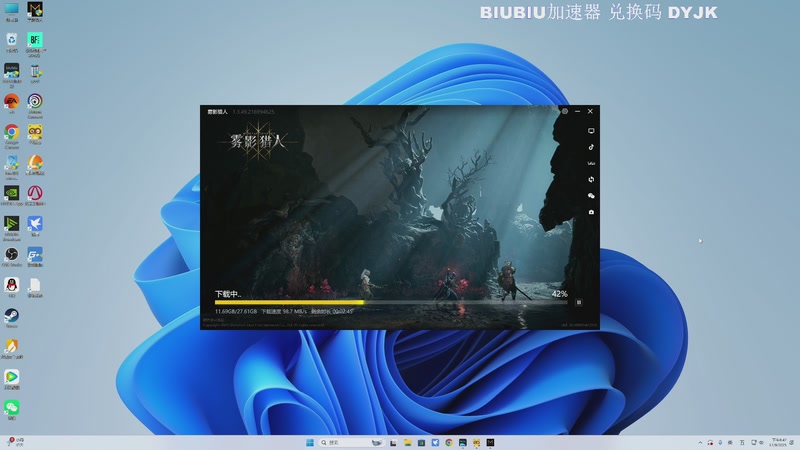800x450 pixels.
Task: Open launcher settings gear icon
Action: tap(565, 111)
